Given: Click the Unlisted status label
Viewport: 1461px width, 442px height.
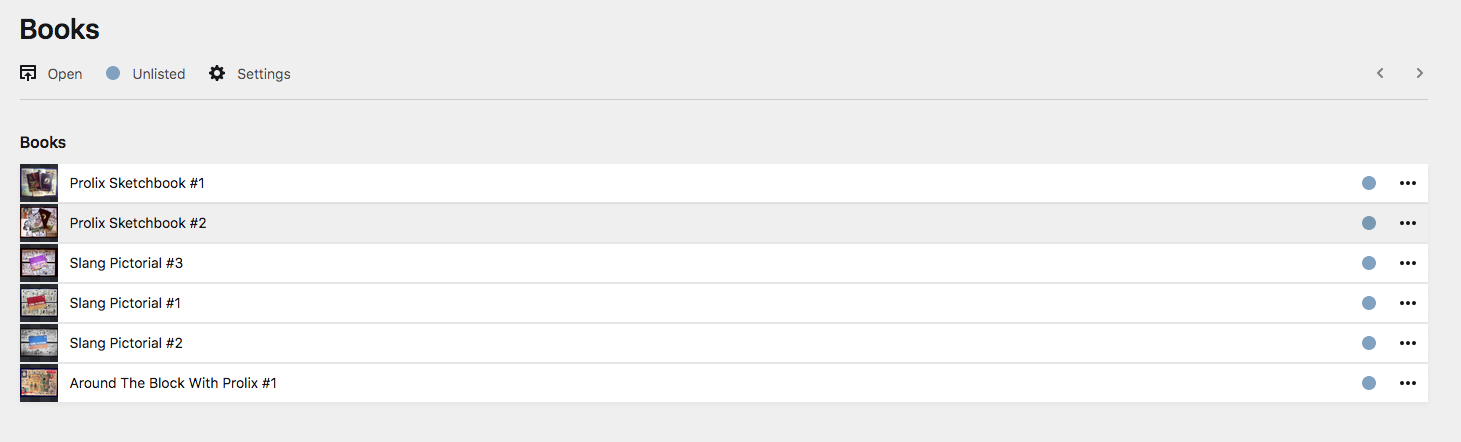Looking at the screenshot, I should coord(159,74).
